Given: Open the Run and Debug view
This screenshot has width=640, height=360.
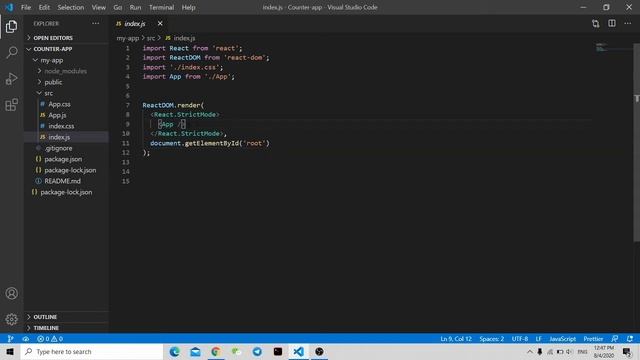Looking at the screenshot, I should (11, 78).
